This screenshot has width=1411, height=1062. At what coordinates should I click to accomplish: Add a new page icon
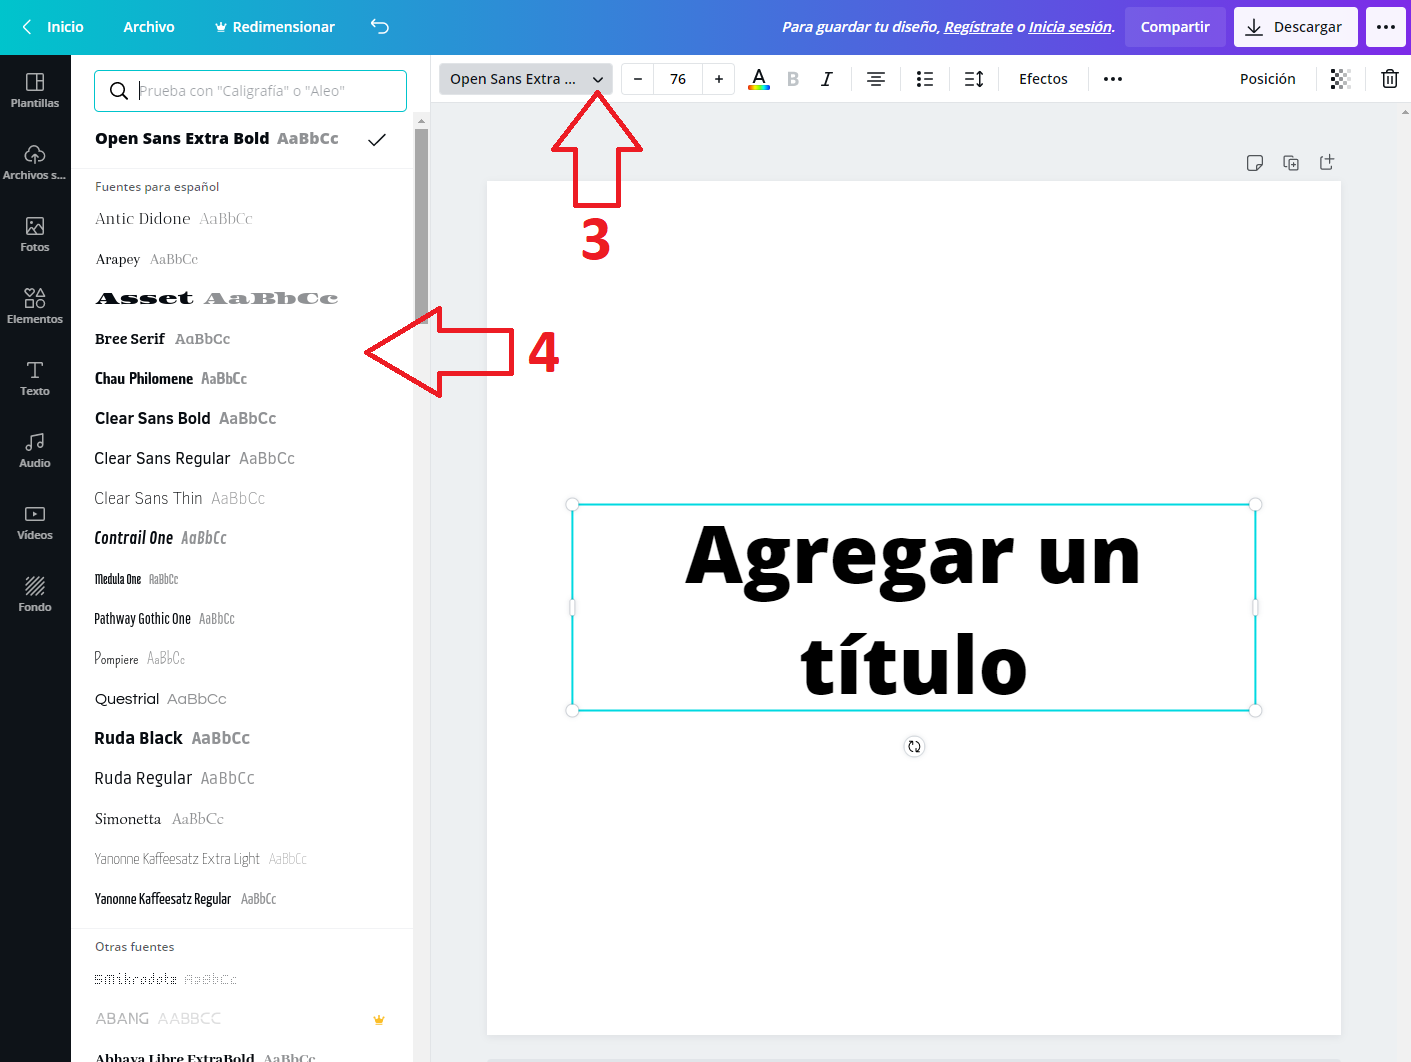tap(1327, 162)
